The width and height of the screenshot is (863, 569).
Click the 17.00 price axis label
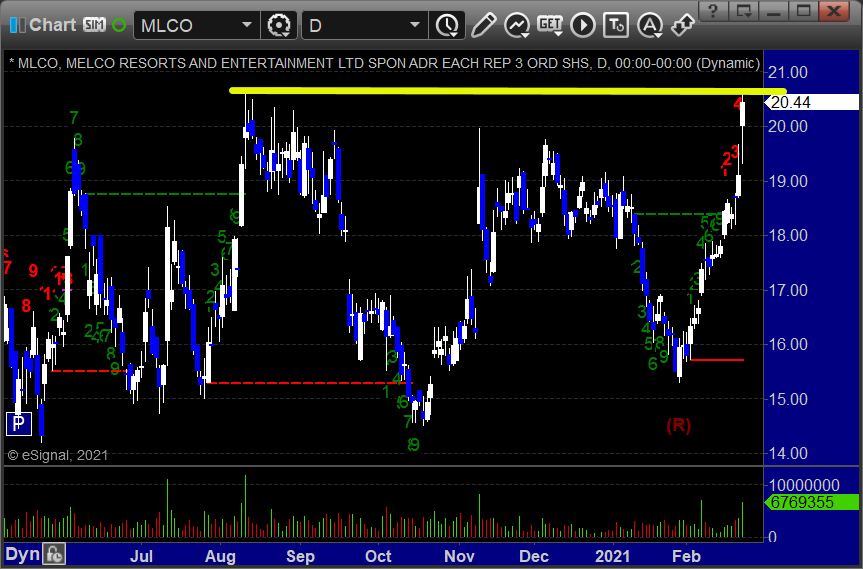click(788, 290)
